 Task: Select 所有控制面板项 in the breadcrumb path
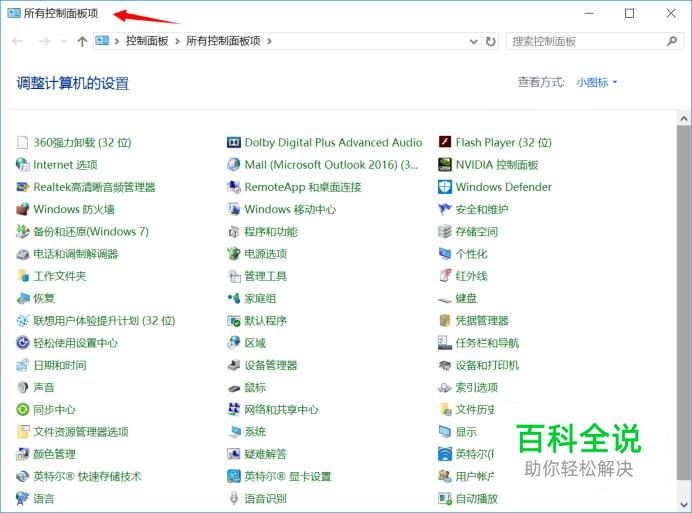pyautogui.click(x=223, y=41)
